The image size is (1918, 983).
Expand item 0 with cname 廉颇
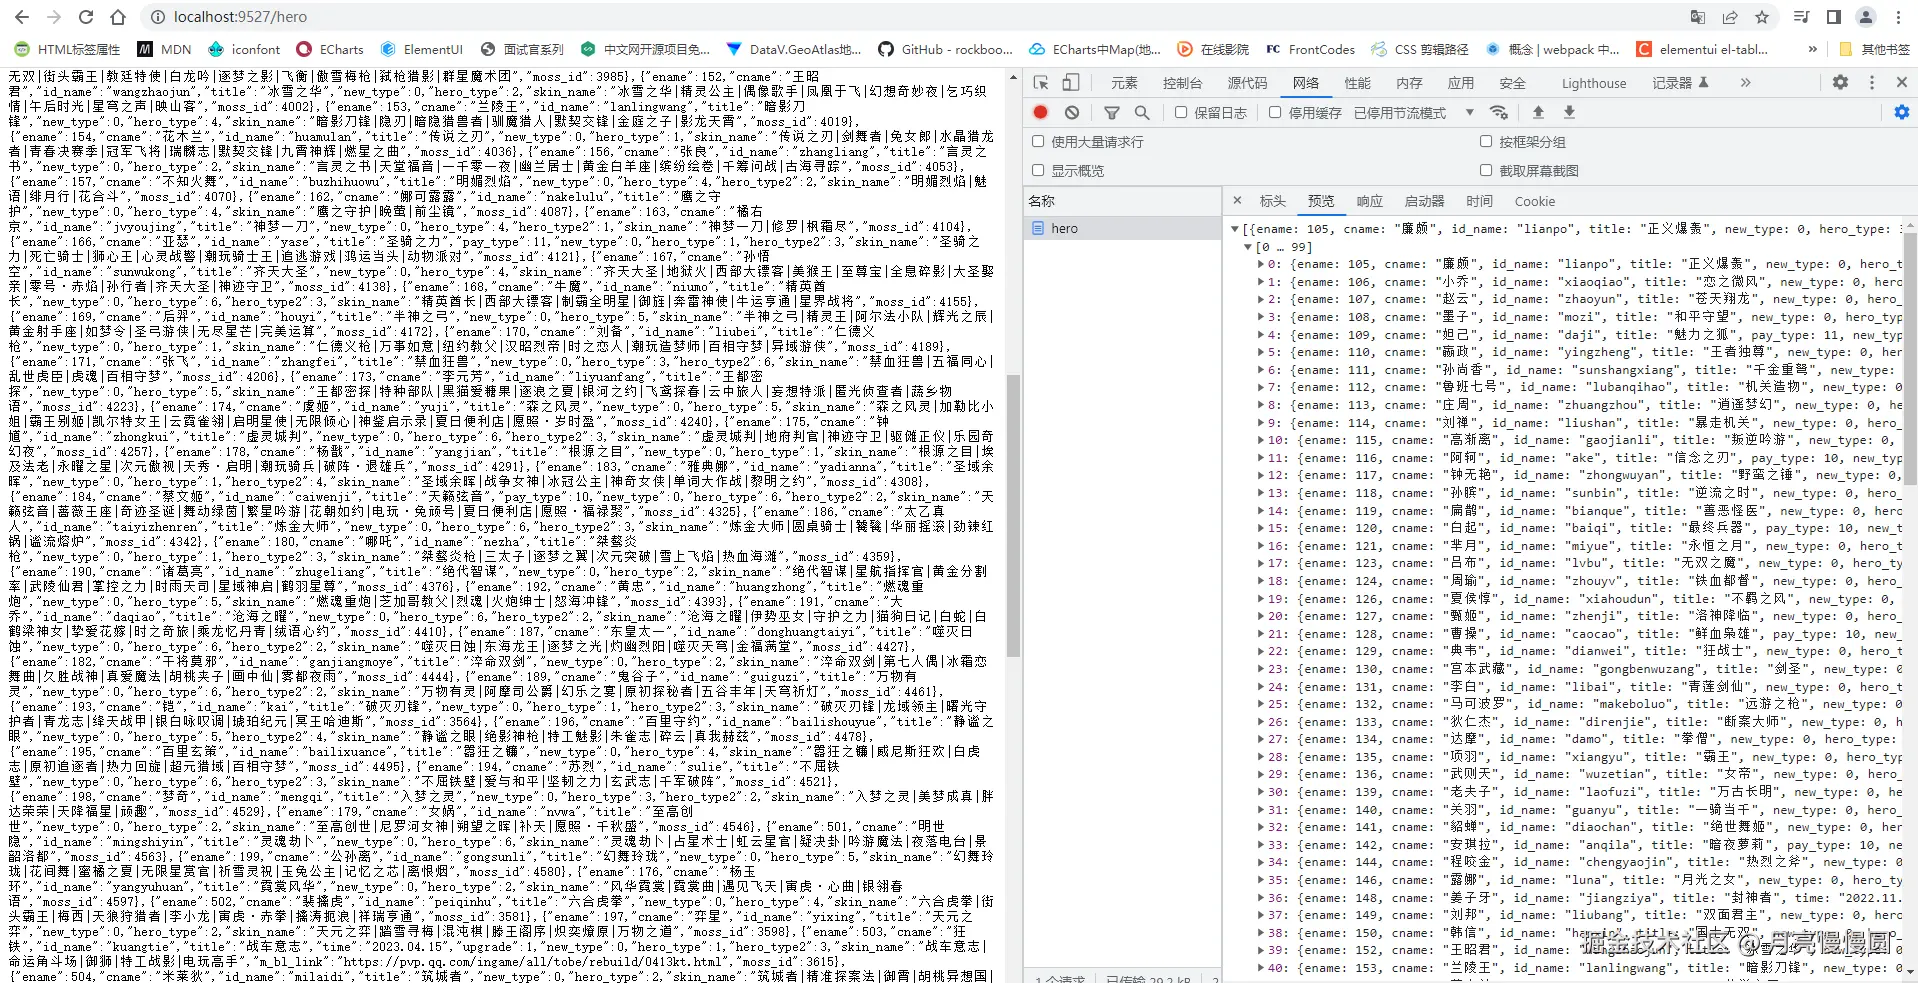(x=1260, y=265)
